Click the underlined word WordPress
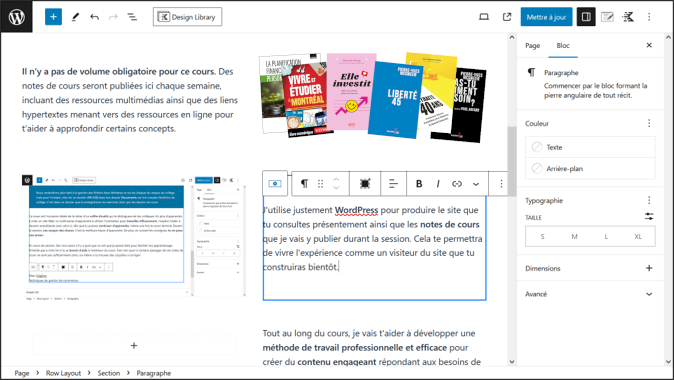Image resolution: width=674 pixels, height=380 pixels. pyautogui.click(x=356, y=210)
